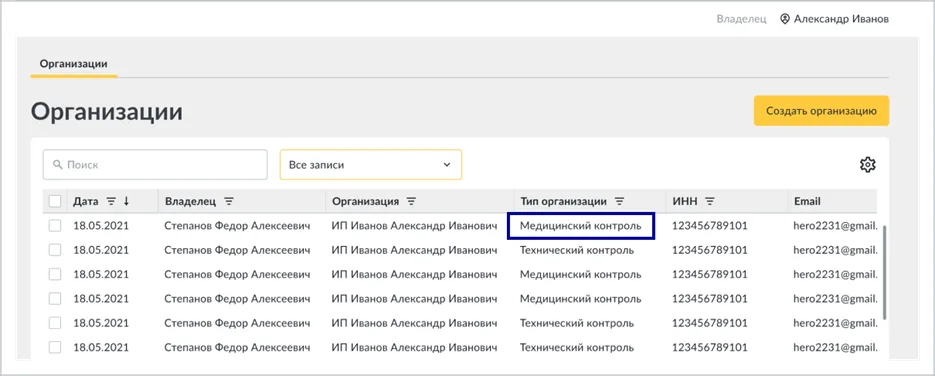Open the filter for the ИНН column
The image size is (935, 376).
[710, 201]
